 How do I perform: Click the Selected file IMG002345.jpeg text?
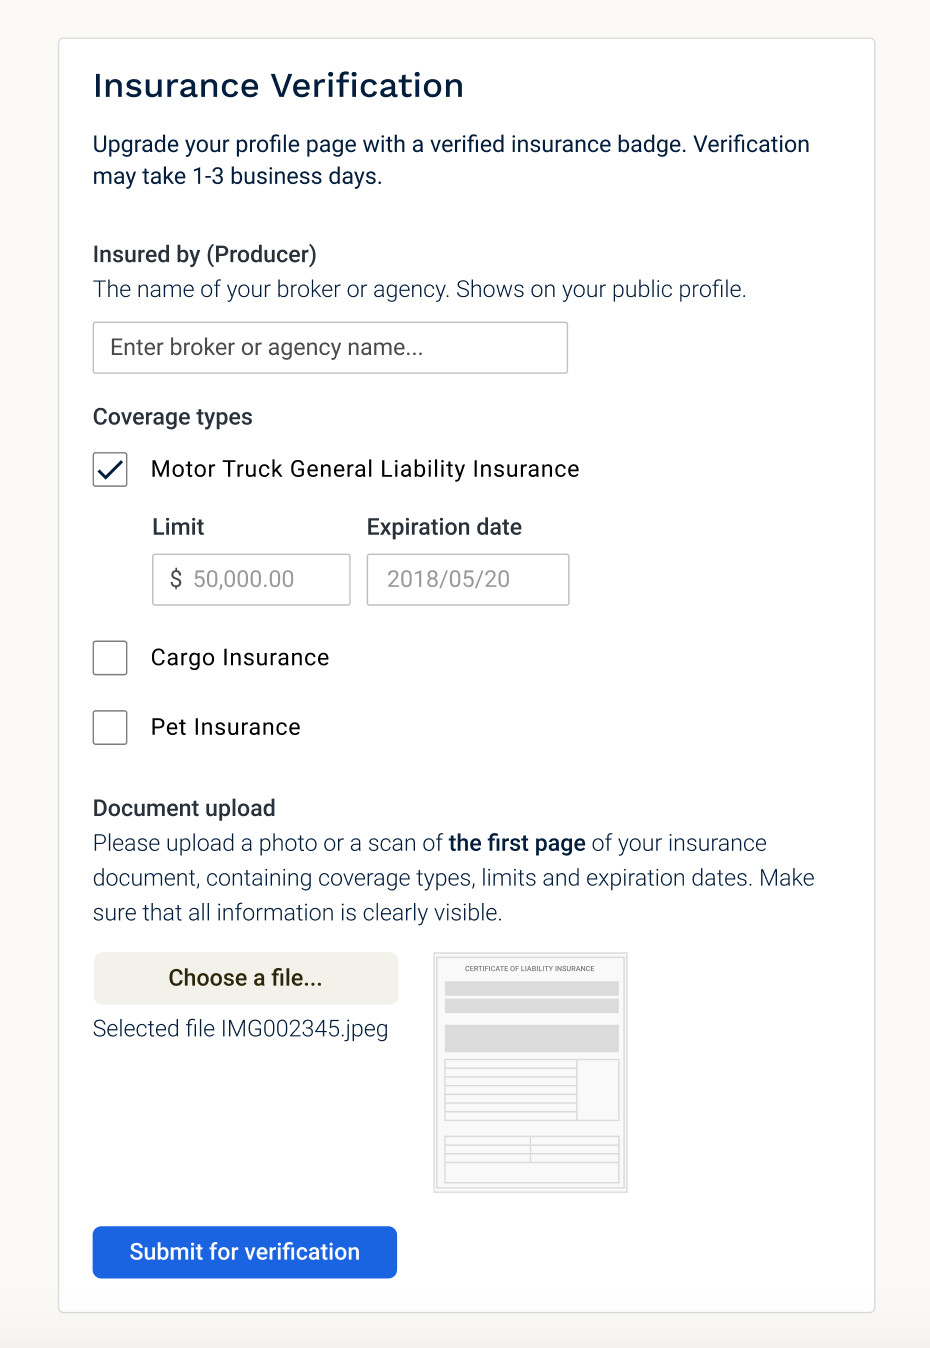click(x=241, y=1029)
